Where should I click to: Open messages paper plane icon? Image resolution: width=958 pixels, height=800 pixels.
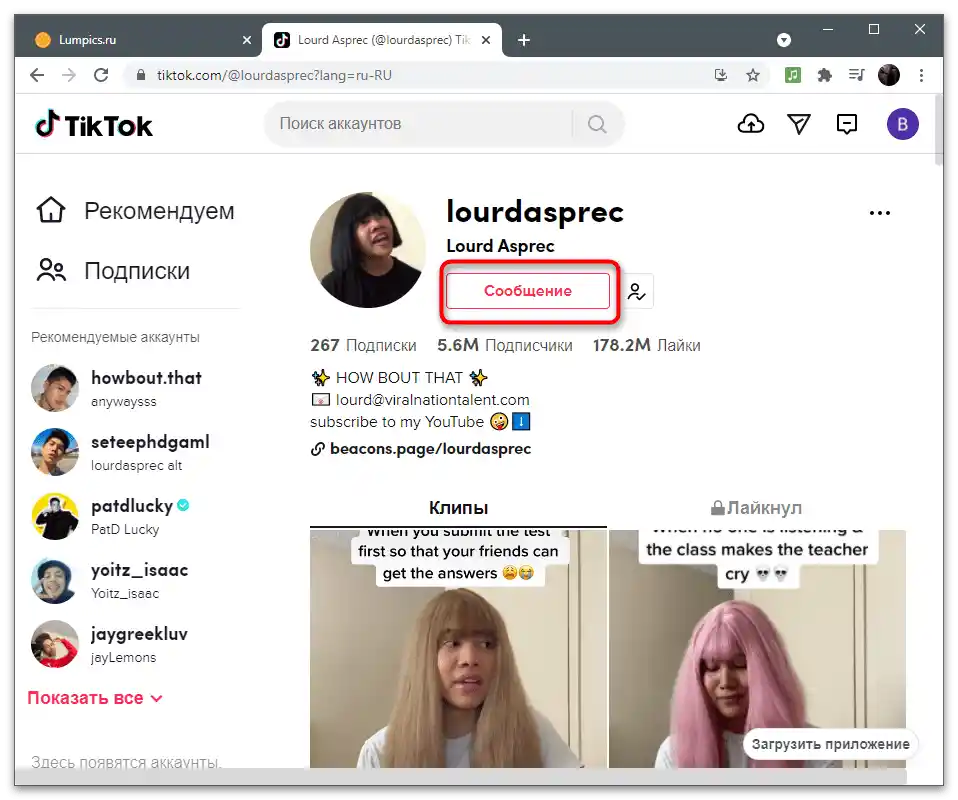tap(799, 124)
